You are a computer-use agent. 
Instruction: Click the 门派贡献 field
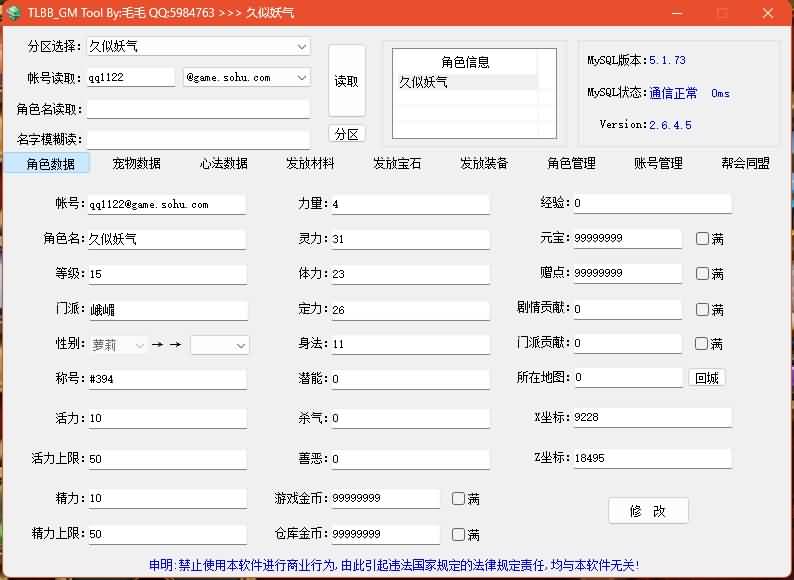pyautogui.click(x=628, y=343)
